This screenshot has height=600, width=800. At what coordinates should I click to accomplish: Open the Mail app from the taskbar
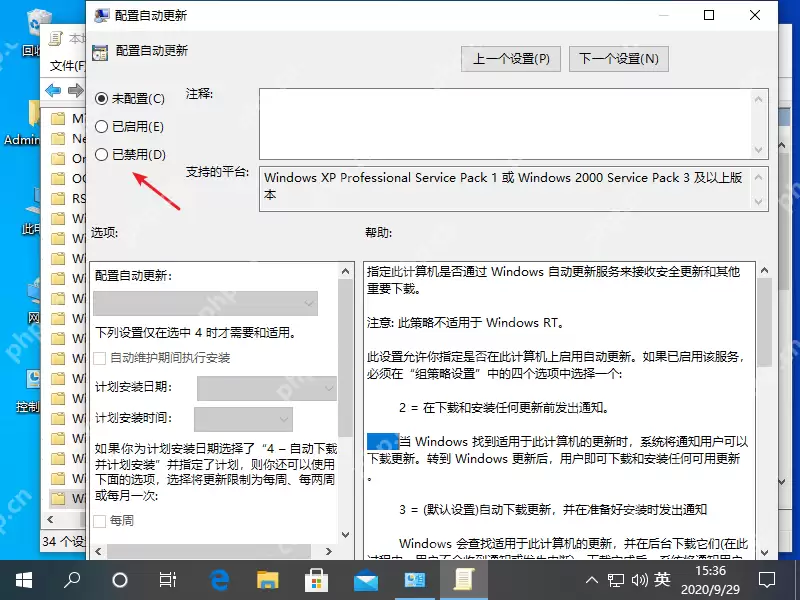tap(365, 578)
